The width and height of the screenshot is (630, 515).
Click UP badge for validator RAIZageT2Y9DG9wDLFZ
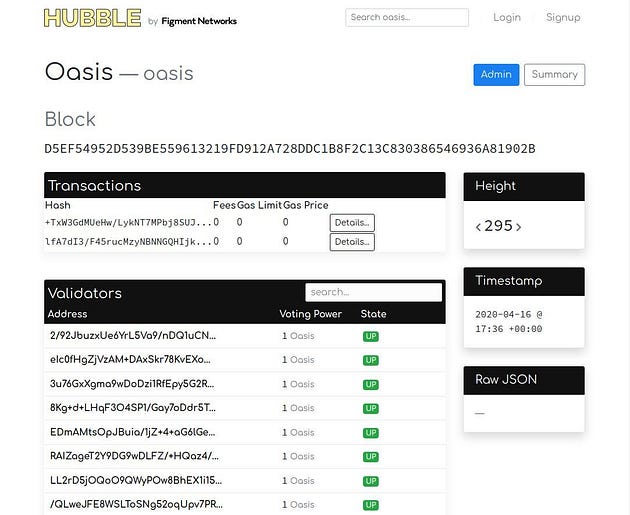pos(370,457)
